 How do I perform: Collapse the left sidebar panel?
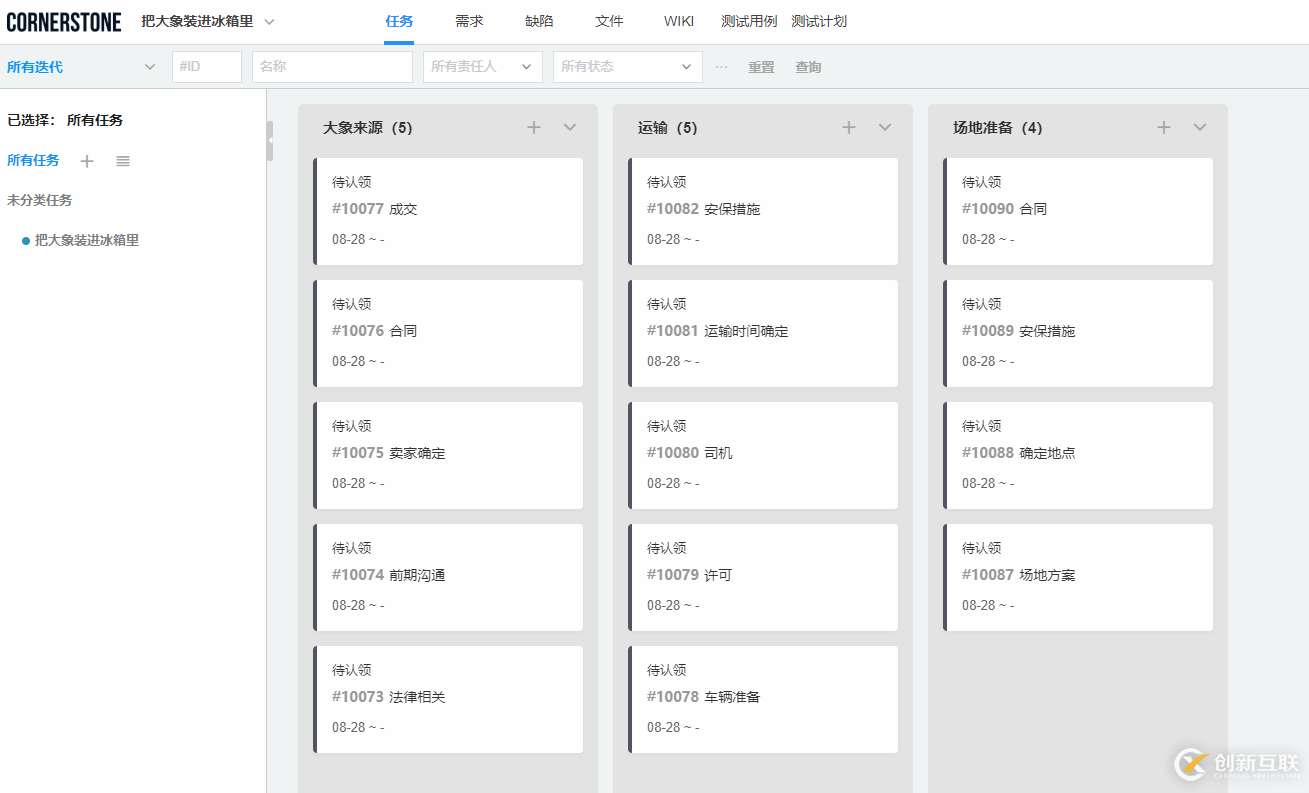[x=268, y=140]
